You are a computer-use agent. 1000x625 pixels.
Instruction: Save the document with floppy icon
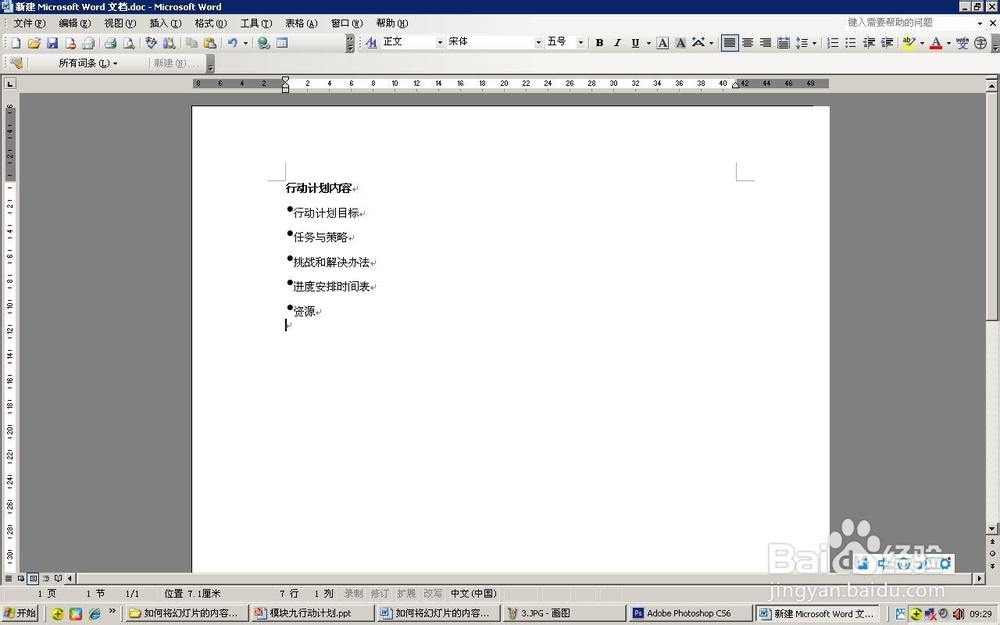52,43
